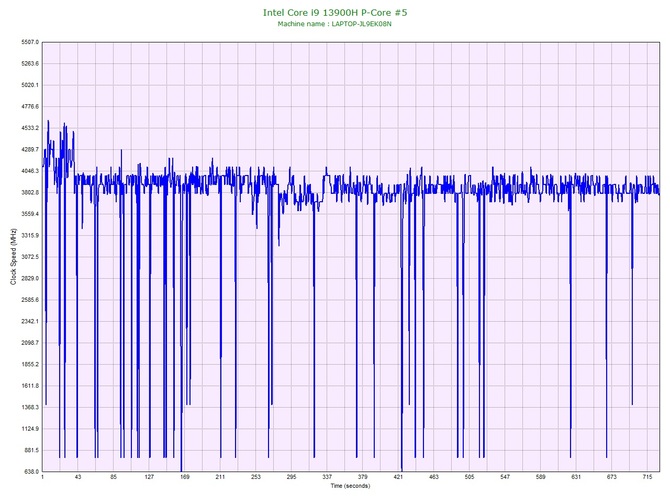
Task: Click the x-axis tick label 673
Action: coord(611,477)
